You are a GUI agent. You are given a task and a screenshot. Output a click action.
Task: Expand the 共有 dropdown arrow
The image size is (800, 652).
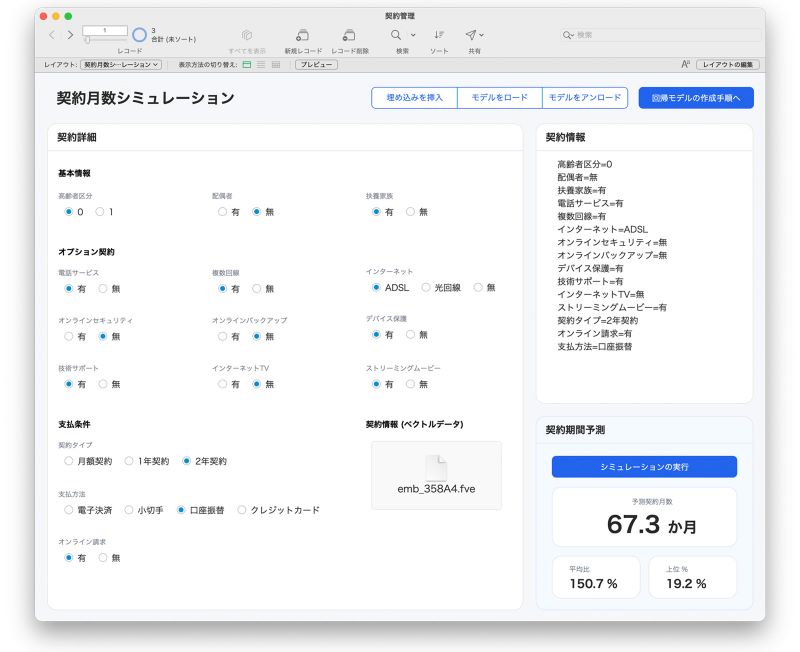click(x=481, y=35)
